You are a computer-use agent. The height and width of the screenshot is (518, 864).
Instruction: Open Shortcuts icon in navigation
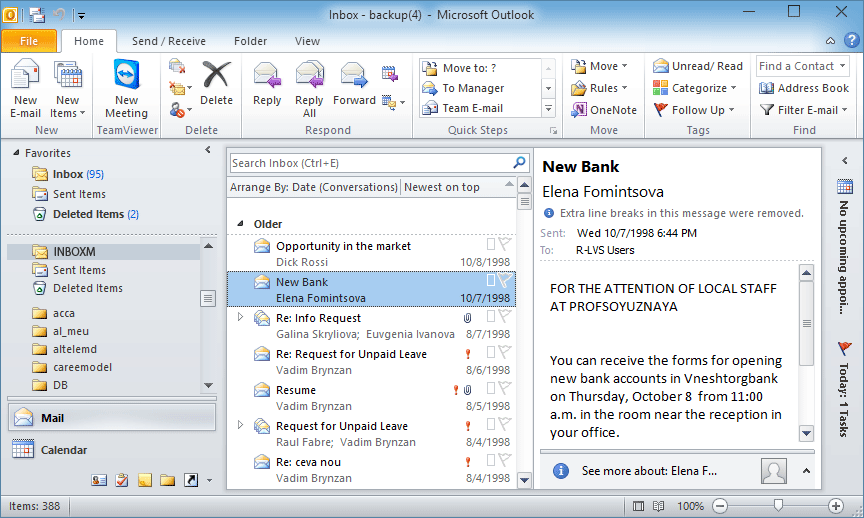pos(191,481)
